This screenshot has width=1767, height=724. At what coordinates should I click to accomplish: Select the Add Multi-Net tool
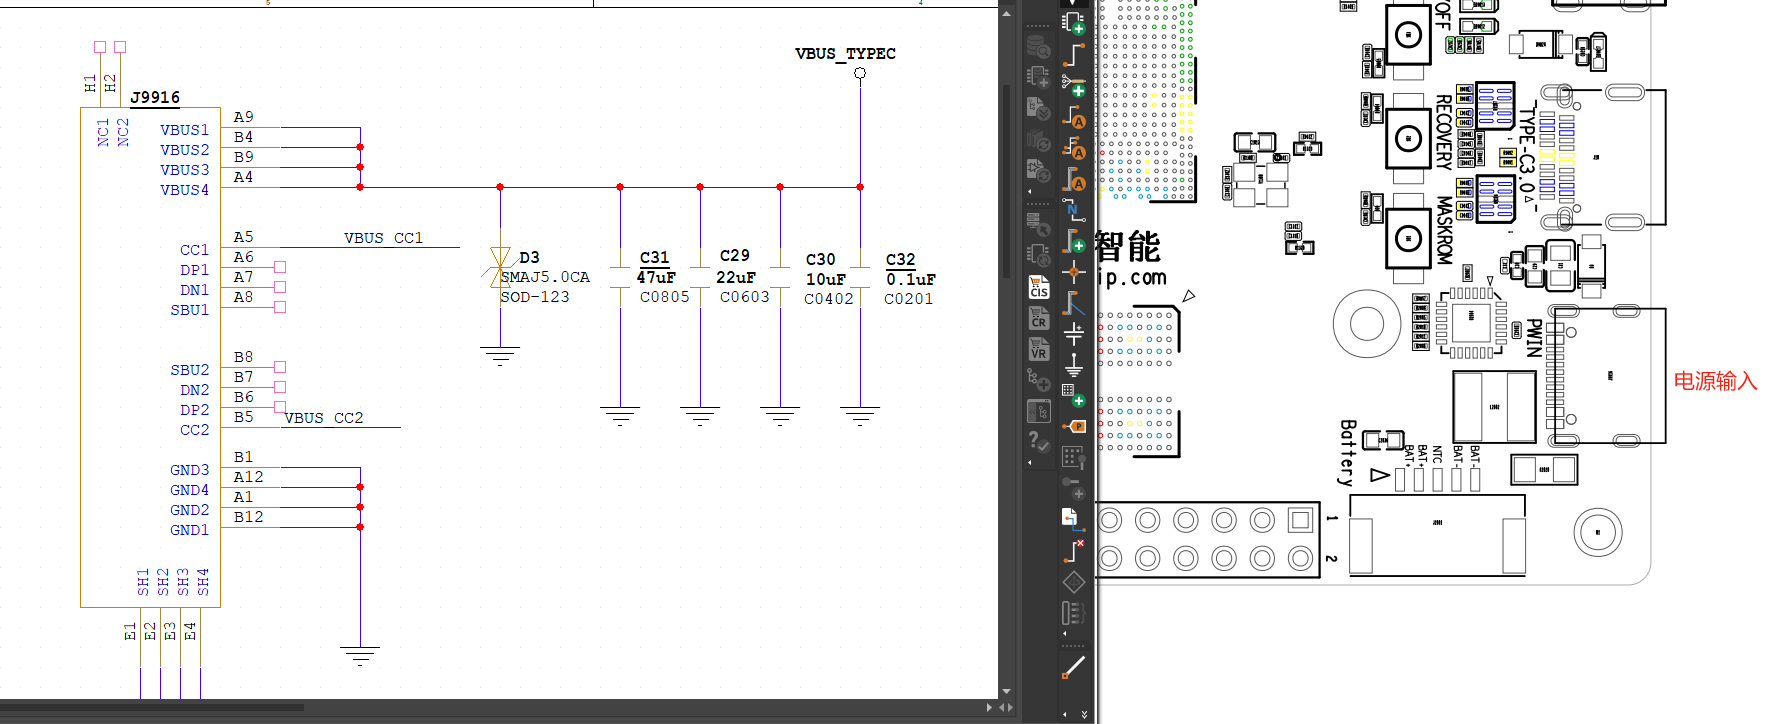tap(1074, 86)
